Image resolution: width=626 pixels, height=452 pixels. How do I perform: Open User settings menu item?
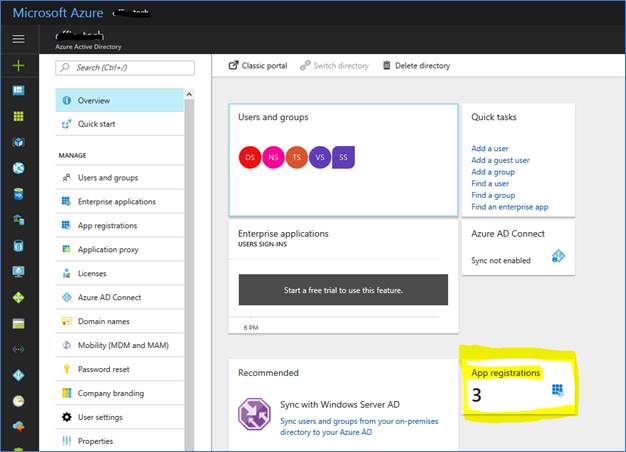[120, 417]
